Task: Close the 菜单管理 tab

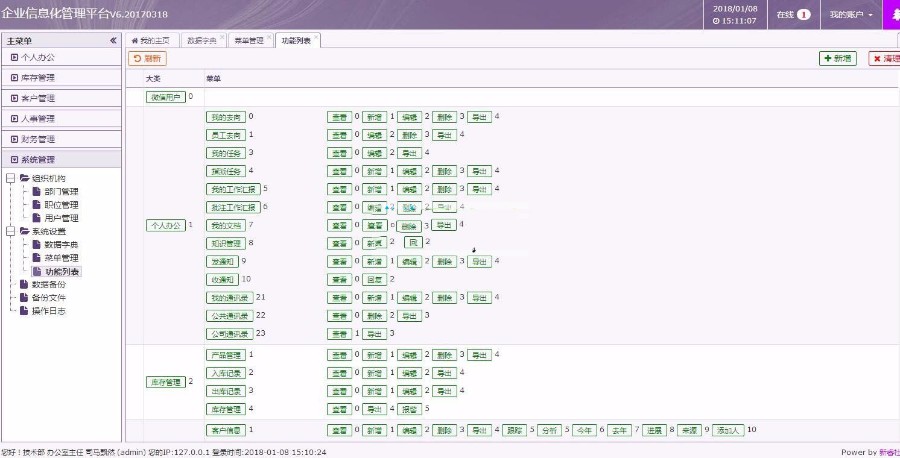Action: pos(269,37)
